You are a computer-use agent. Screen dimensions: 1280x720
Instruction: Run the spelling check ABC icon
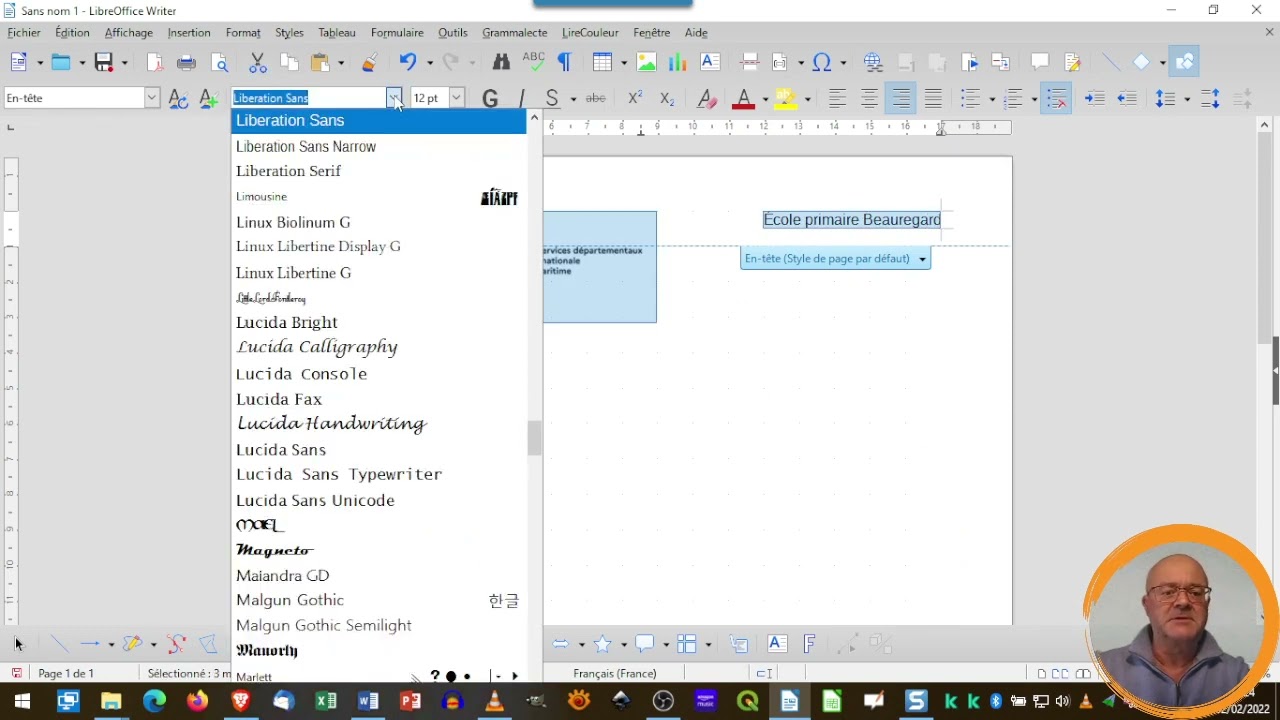[x=533, y=62]
